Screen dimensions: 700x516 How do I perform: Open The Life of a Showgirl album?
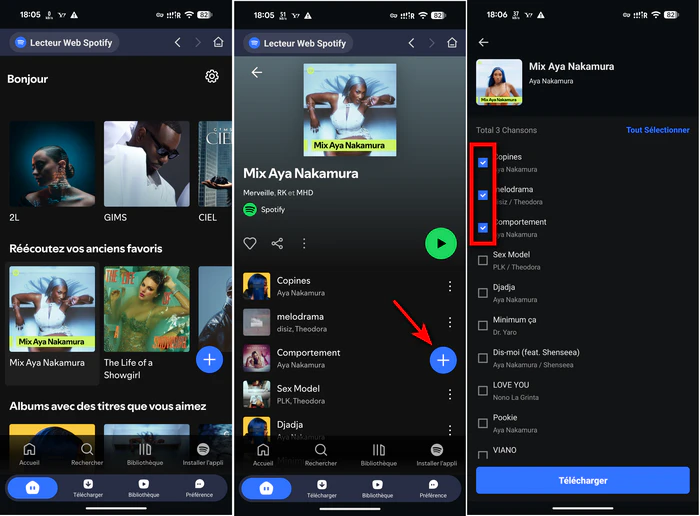[146, 323]
